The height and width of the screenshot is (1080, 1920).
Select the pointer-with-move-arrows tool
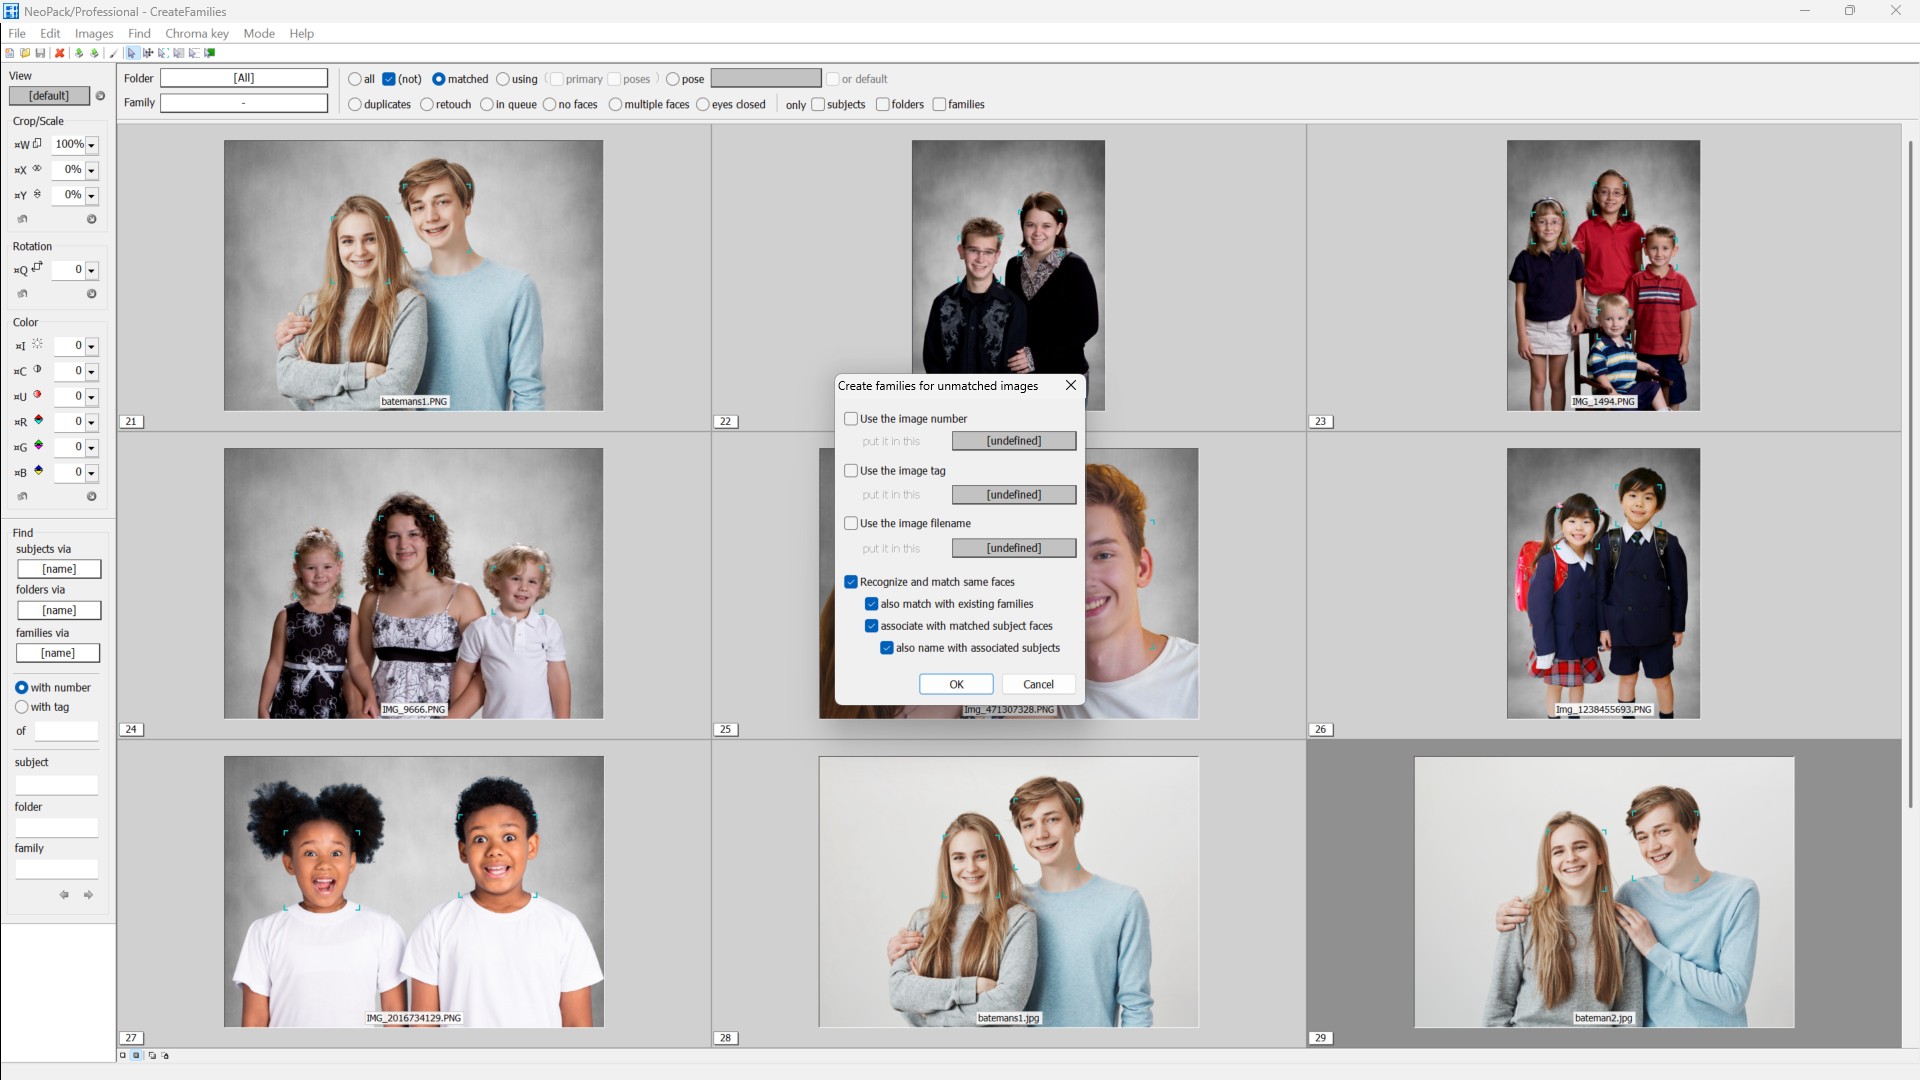click(148, 53)
